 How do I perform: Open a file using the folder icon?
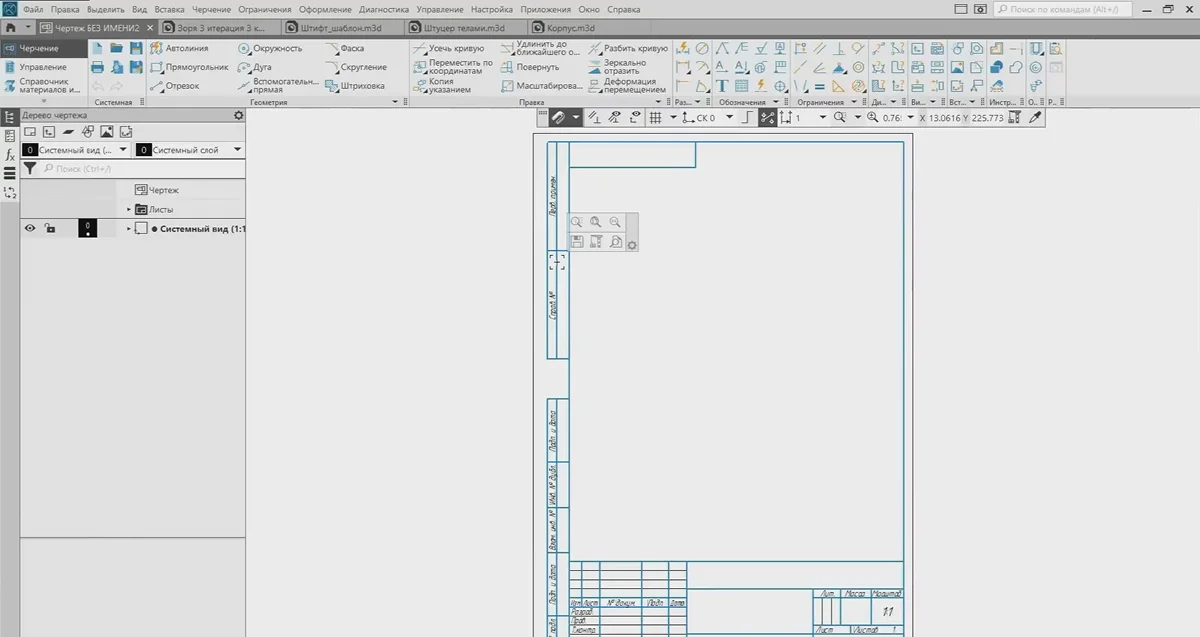click(x=117, y=48)
